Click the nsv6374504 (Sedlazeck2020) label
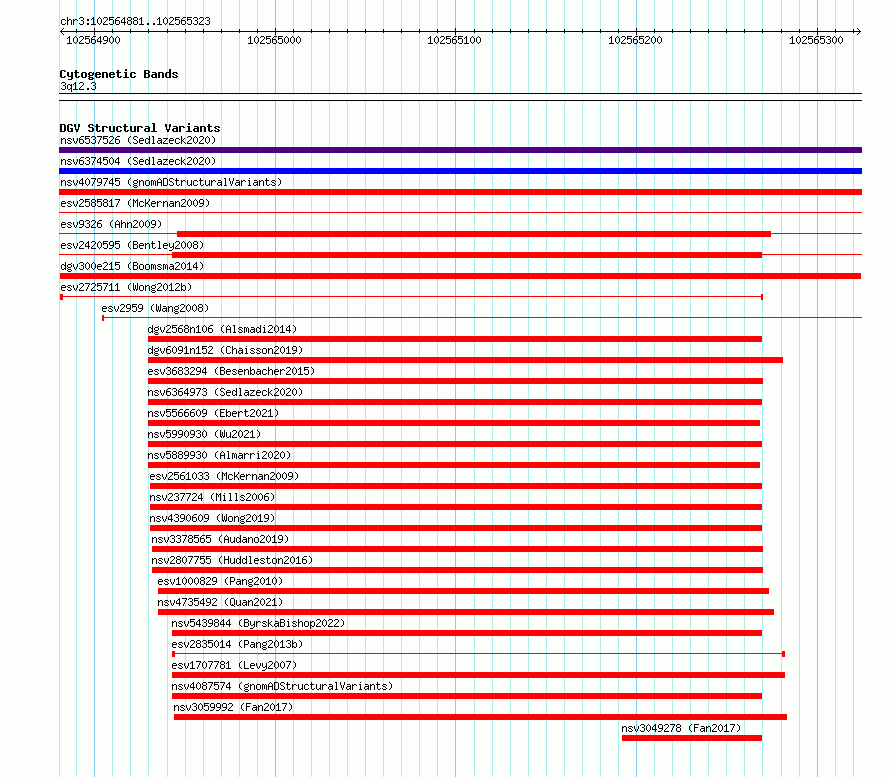Image resolution: width=890 pixels, height=777 pixels. pos(138,161)
